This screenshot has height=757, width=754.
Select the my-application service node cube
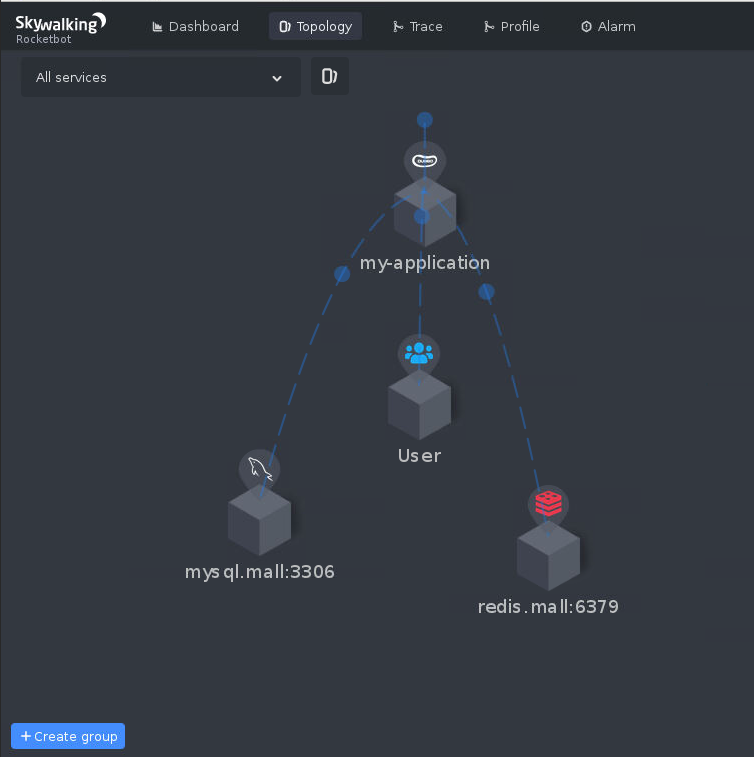[425, 212]
